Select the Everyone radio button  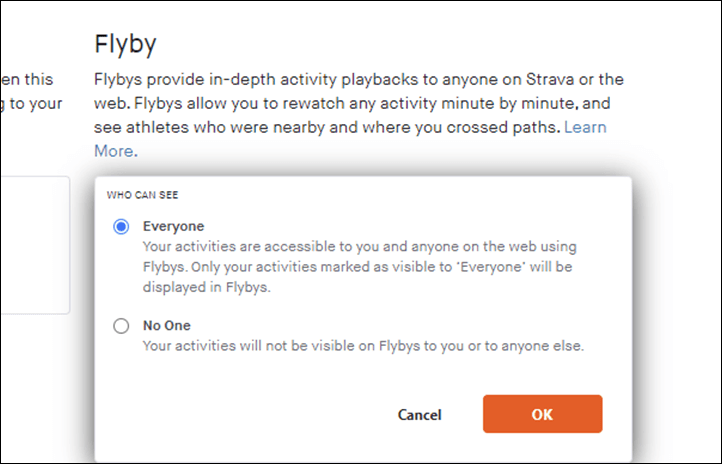tap(121, 226)
